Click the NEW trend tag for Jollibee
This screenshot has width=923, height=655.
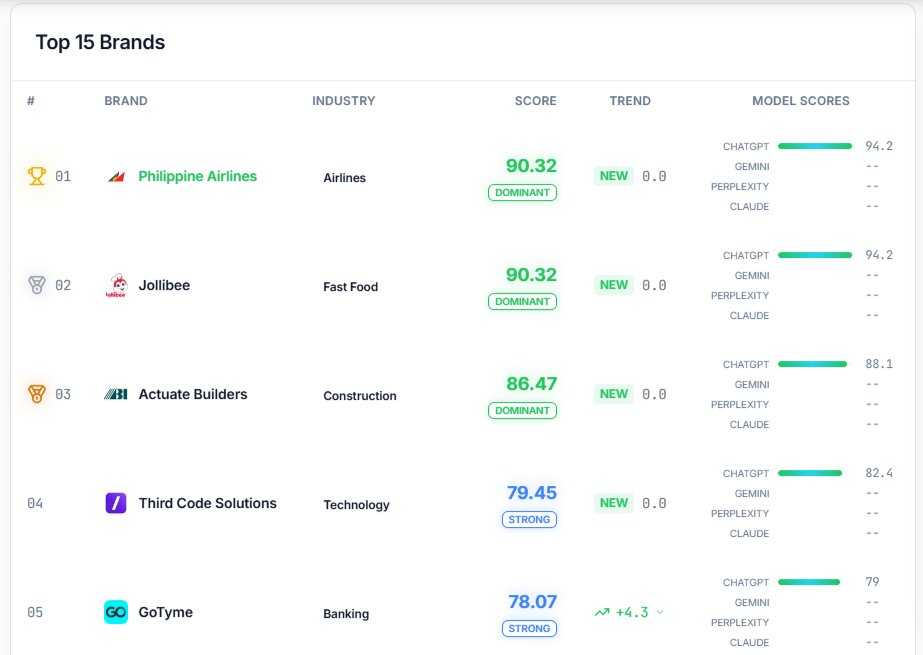tap(614, 285)
